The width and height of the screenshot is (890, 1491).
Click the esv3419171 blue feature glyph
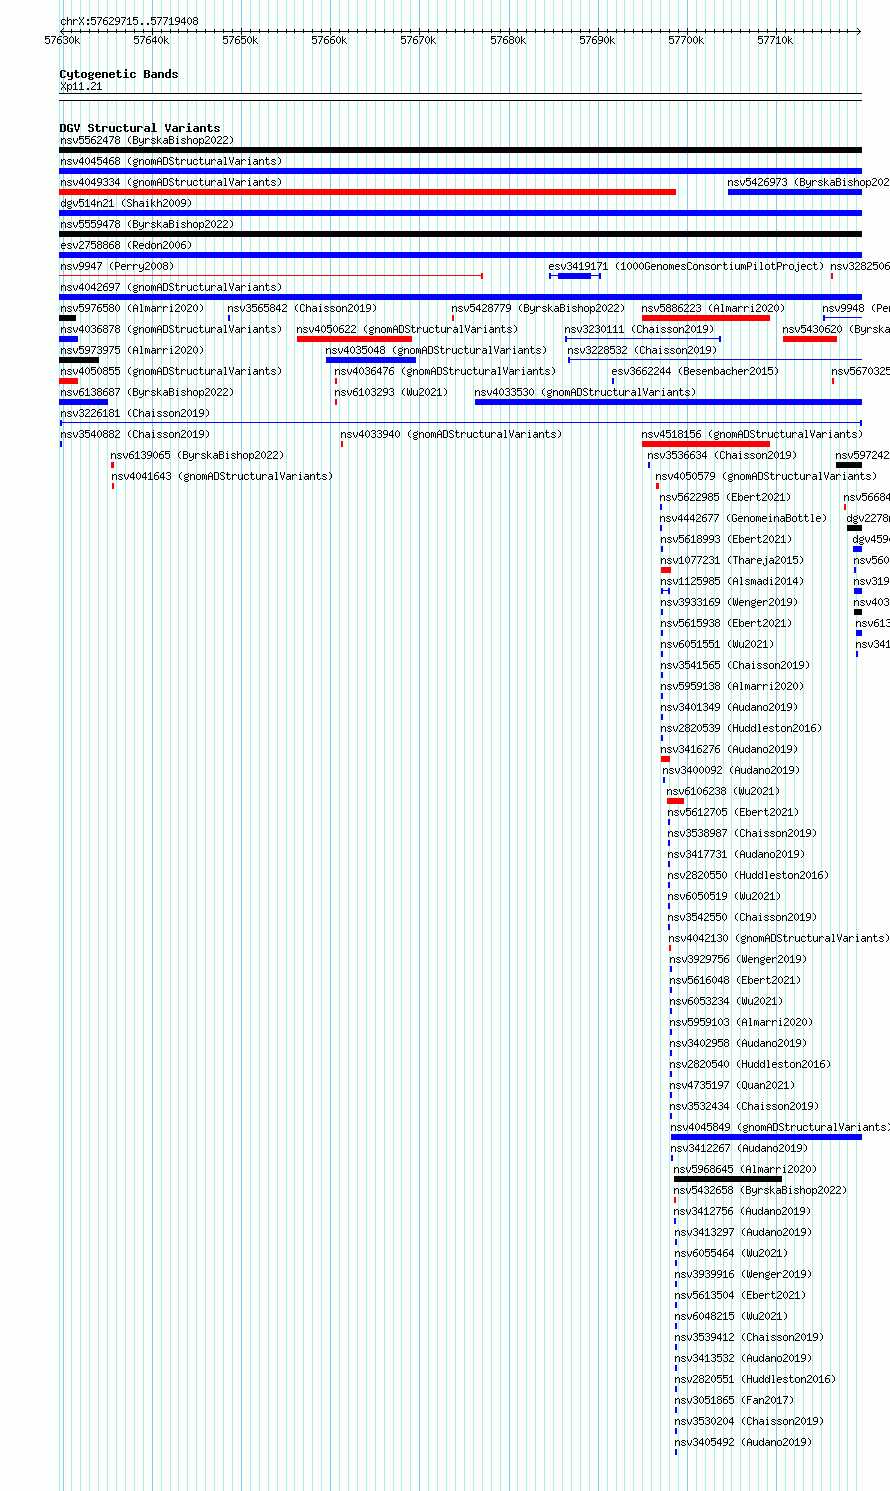(575, 276)
